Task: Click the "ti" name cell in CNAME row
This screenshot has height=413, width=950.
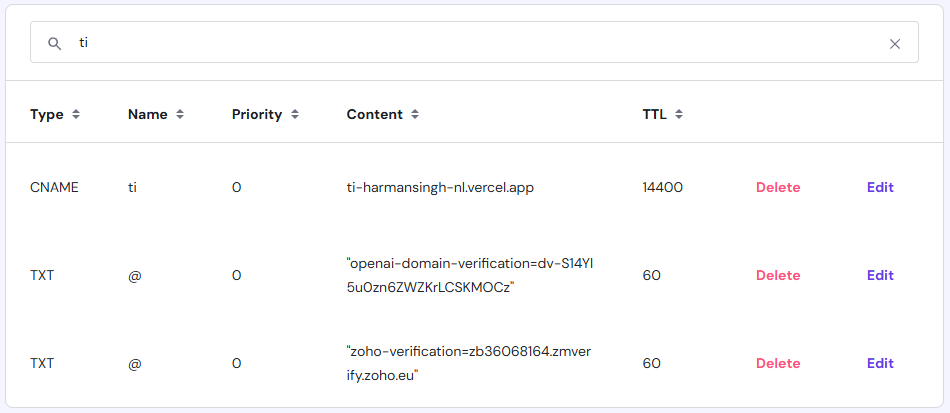Action: [x=132, y=188]
